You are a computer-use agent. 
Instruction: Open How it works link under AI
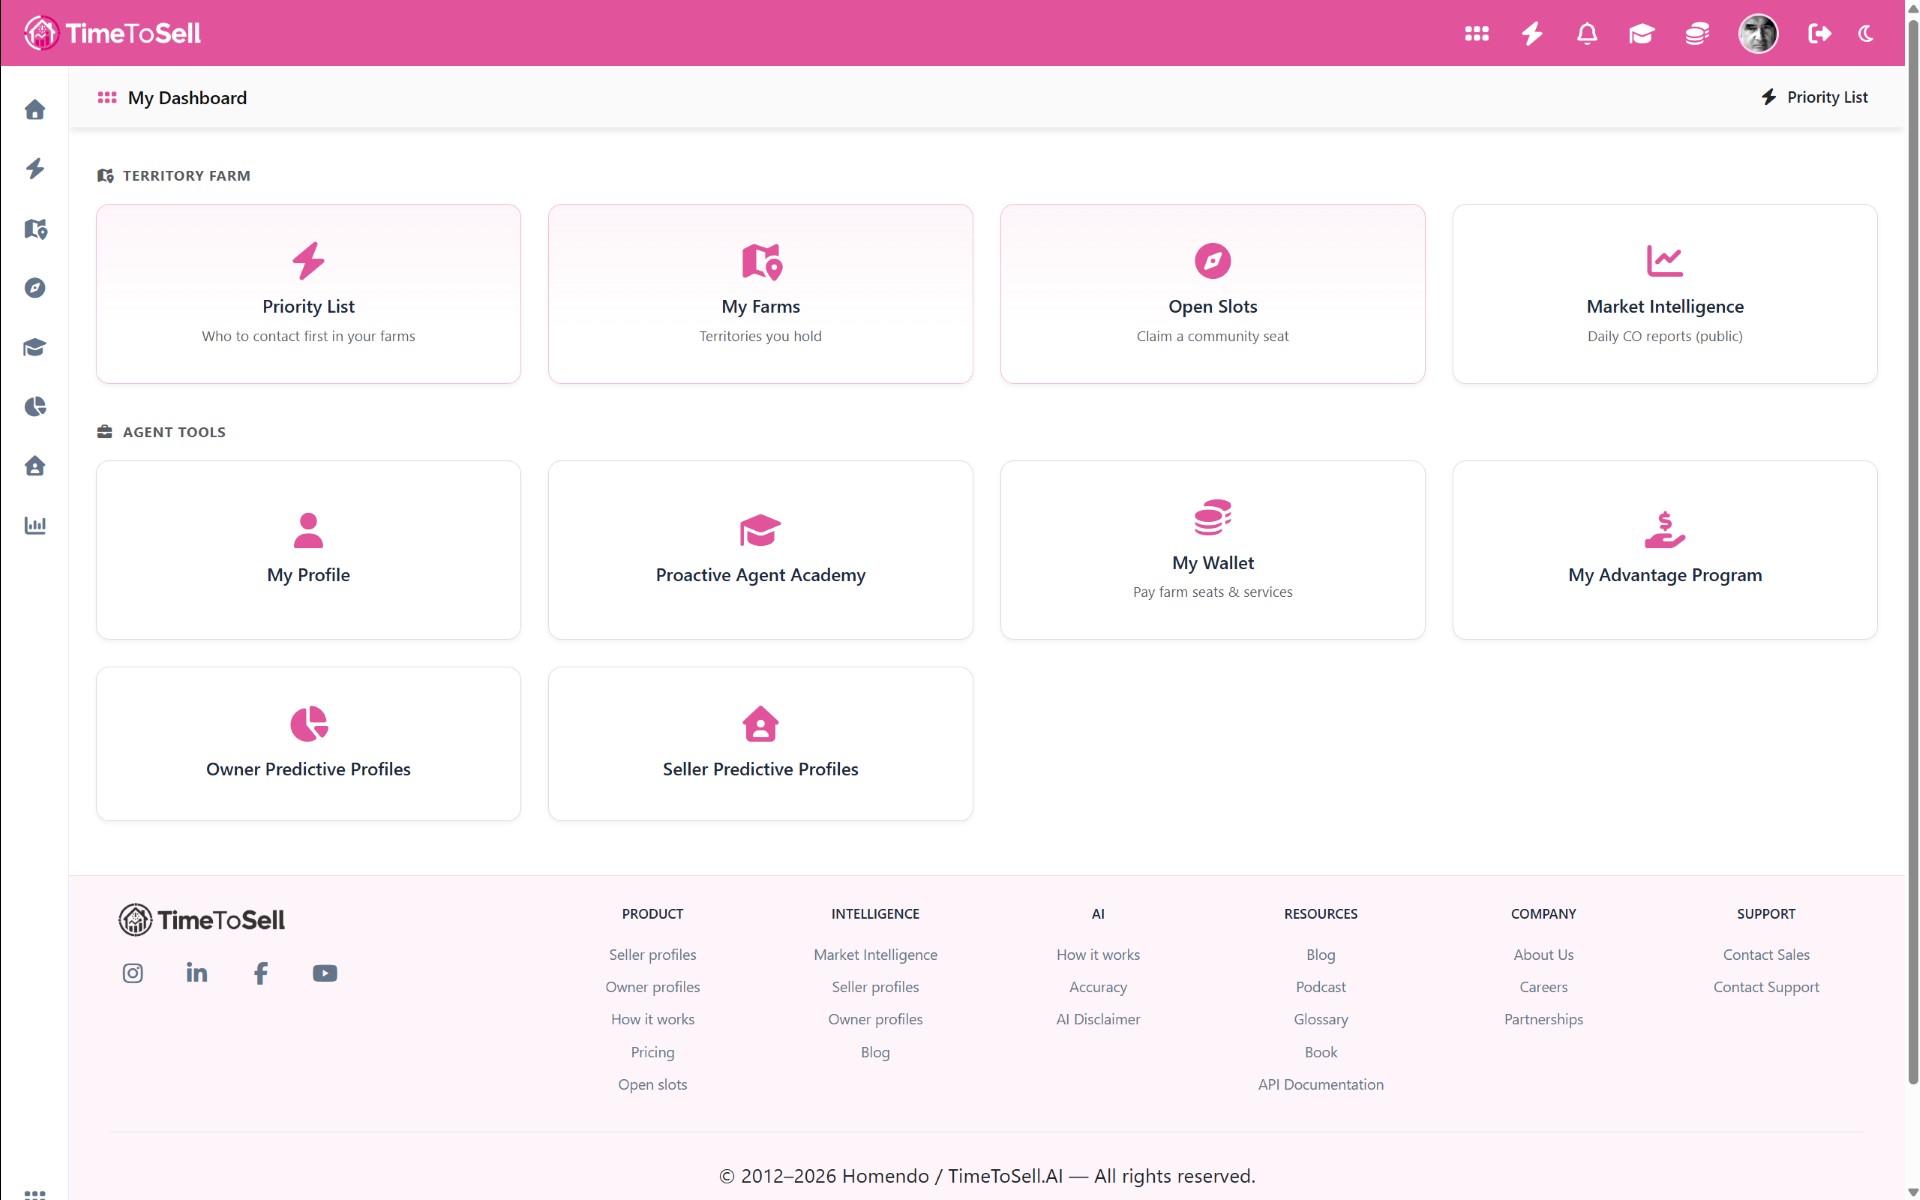(1098, 955)
